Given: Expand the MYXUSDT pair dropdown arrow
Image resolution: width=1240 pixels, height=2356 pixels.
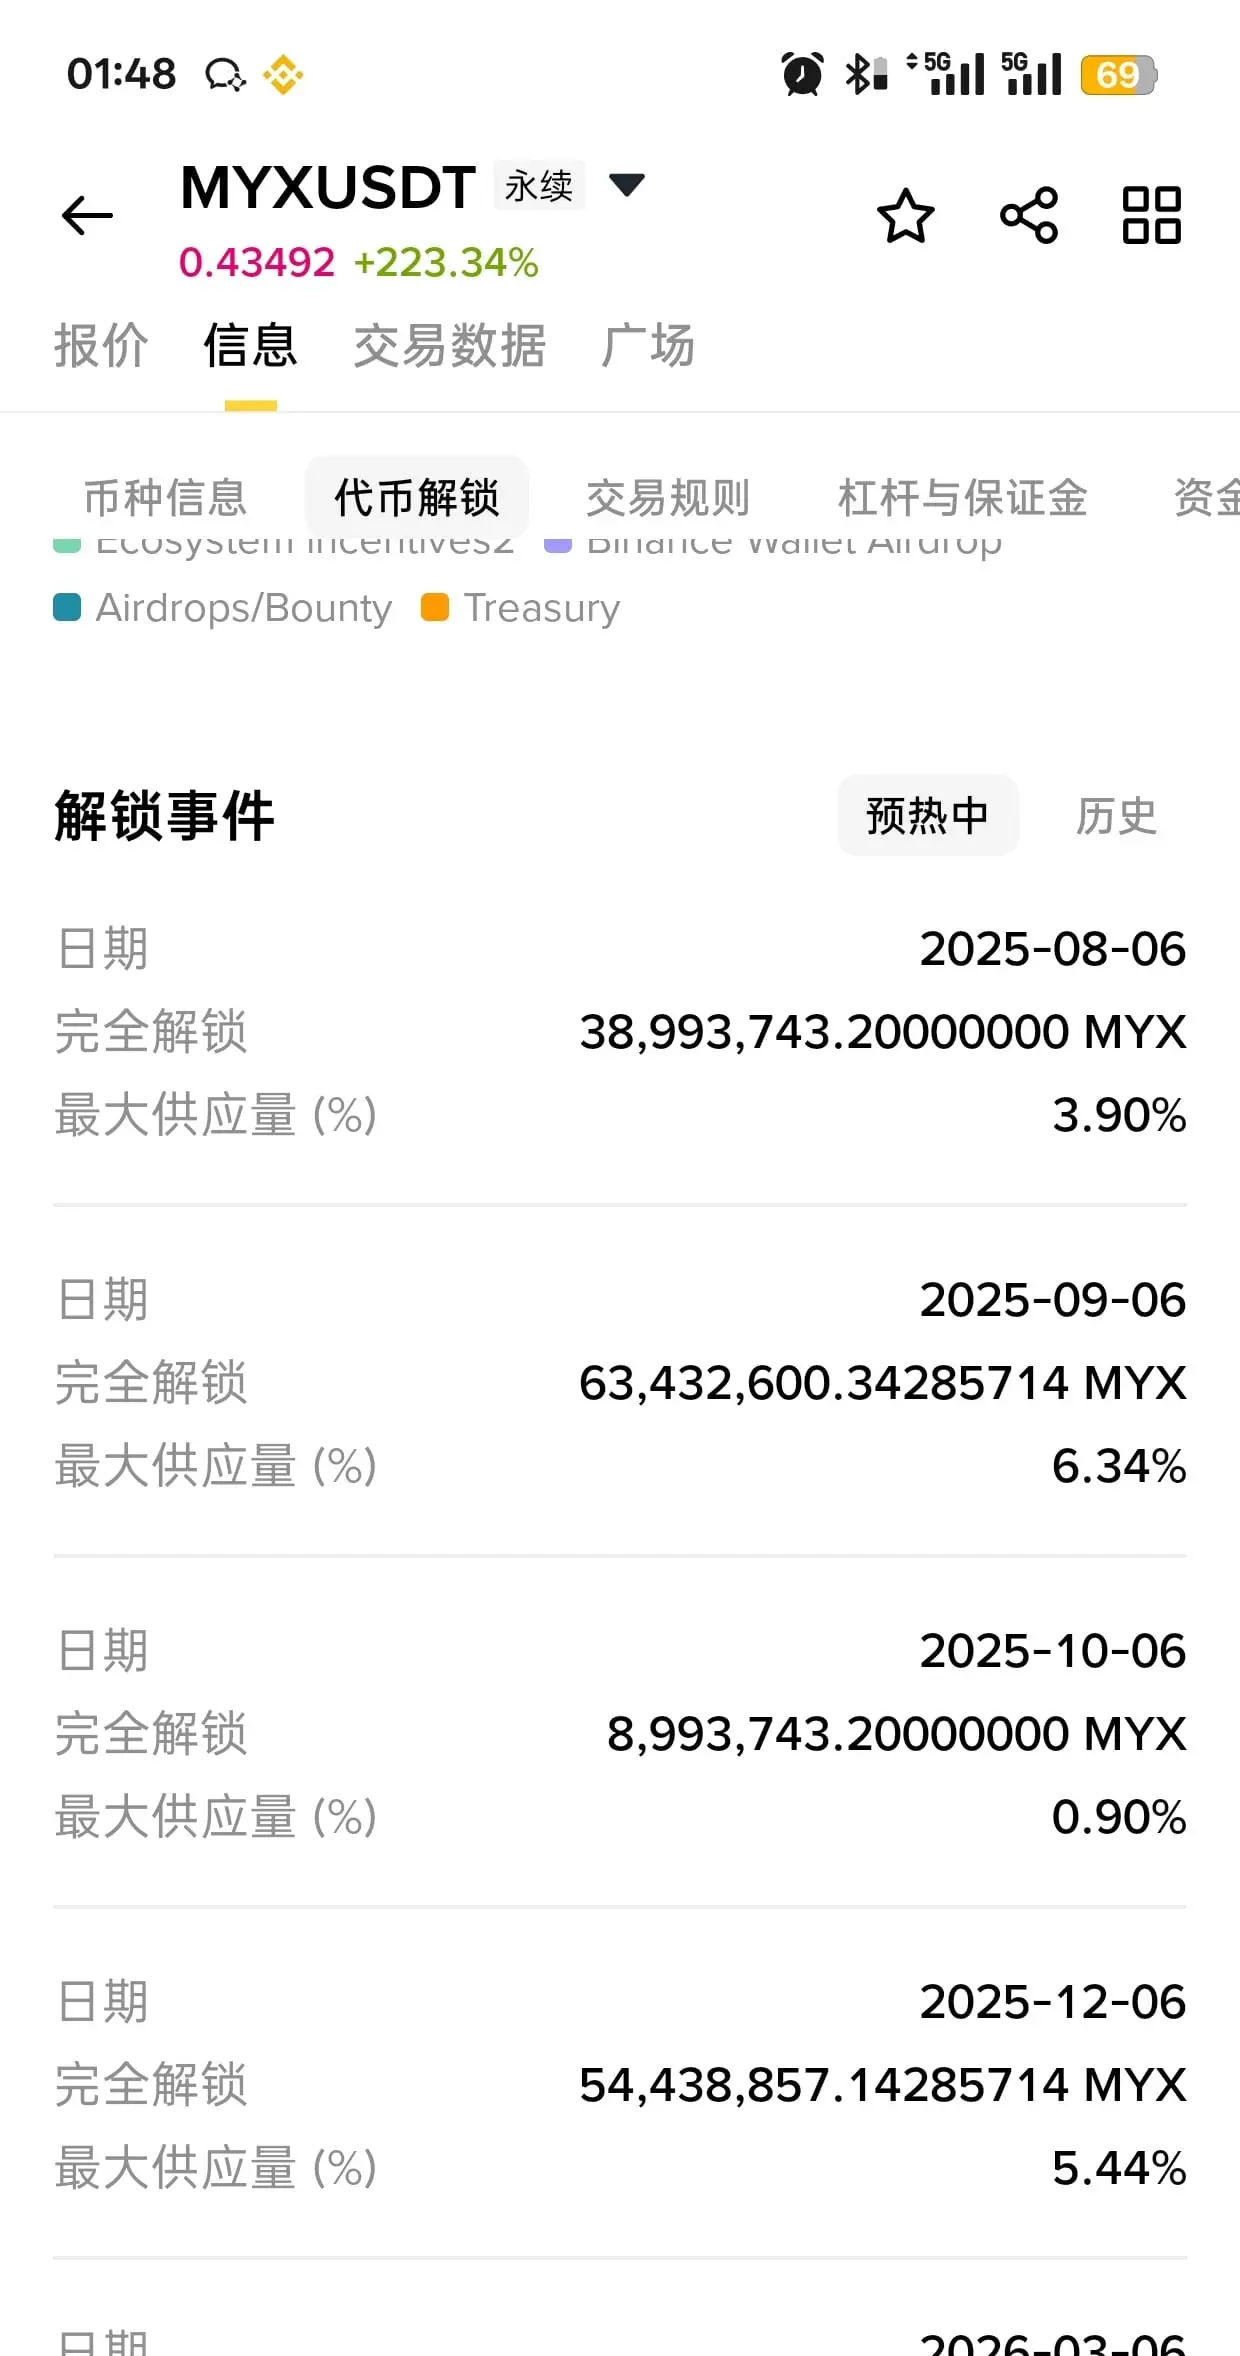Looking at the screenshot, I should pyautogui.click(x=627, y=185).
